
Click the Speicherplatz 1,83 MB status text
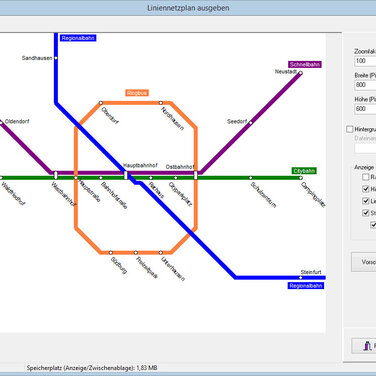(92, 368)
